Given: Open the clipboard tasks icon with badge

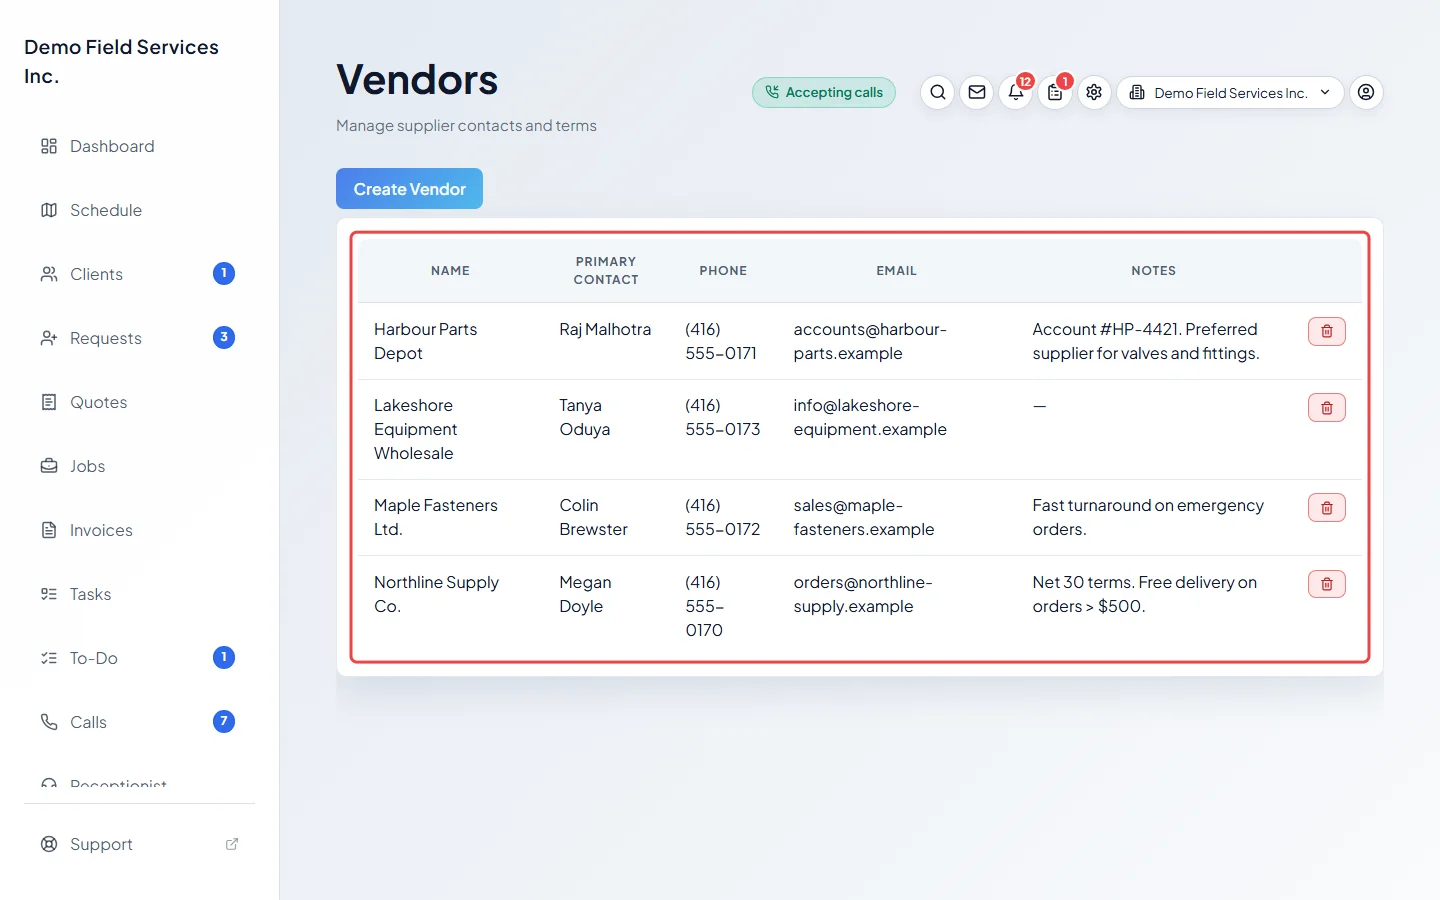Looking at the screenshot, I should click(1055, 93).
